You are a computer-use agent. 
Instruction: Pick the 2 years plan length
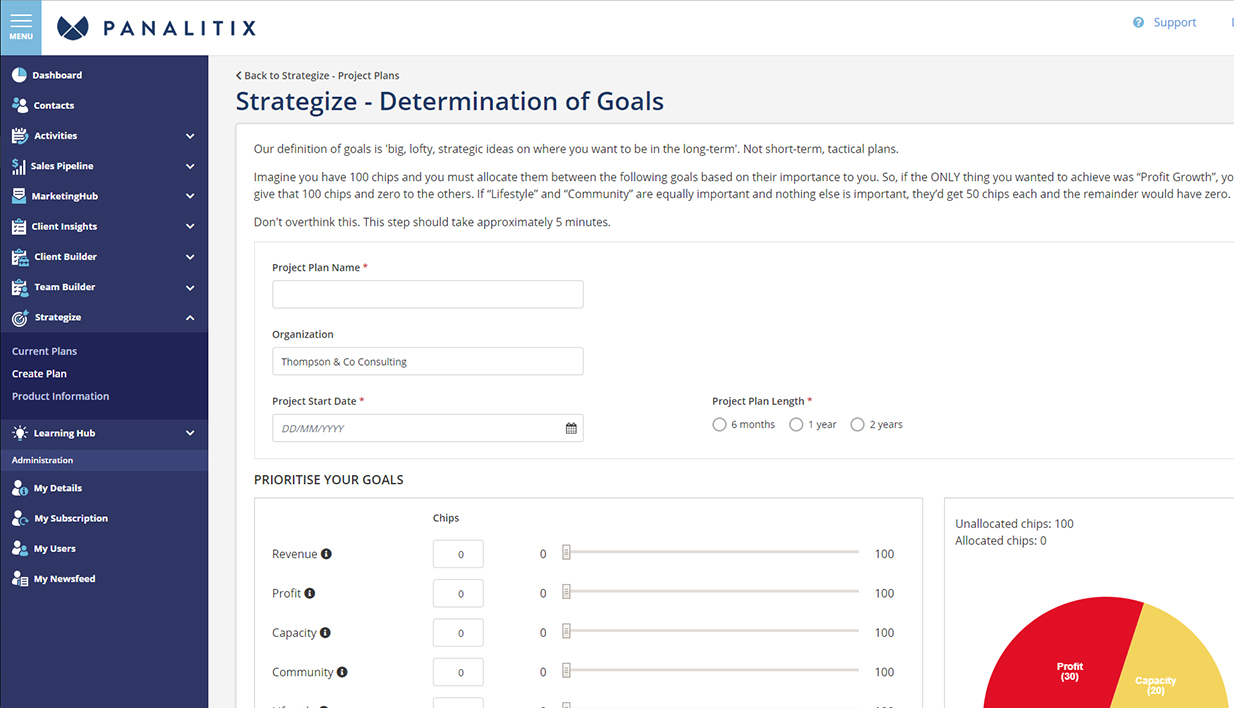pos(857,425)
